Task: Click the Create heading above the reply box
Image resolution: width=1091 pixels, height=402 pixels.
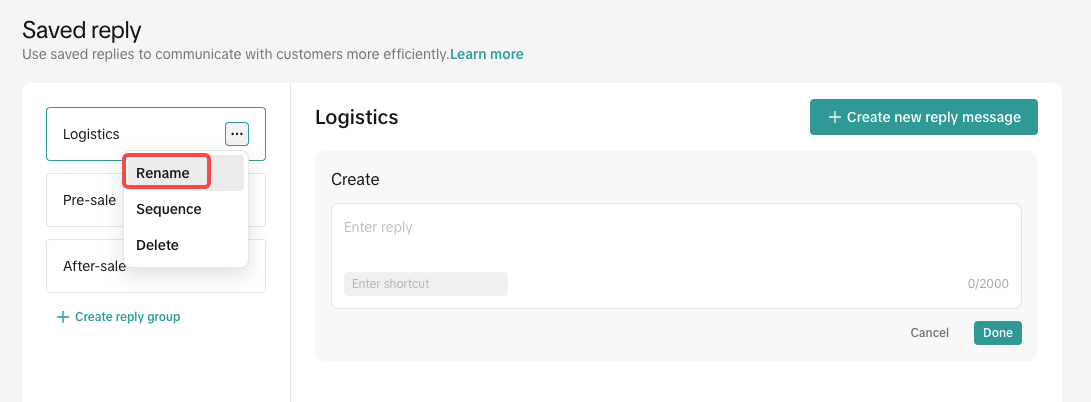Action: (355, 180)
